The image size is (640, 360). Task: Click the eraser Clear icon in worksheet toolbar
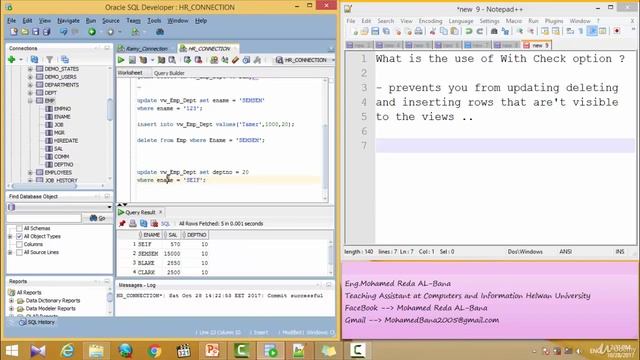(236, 60)
